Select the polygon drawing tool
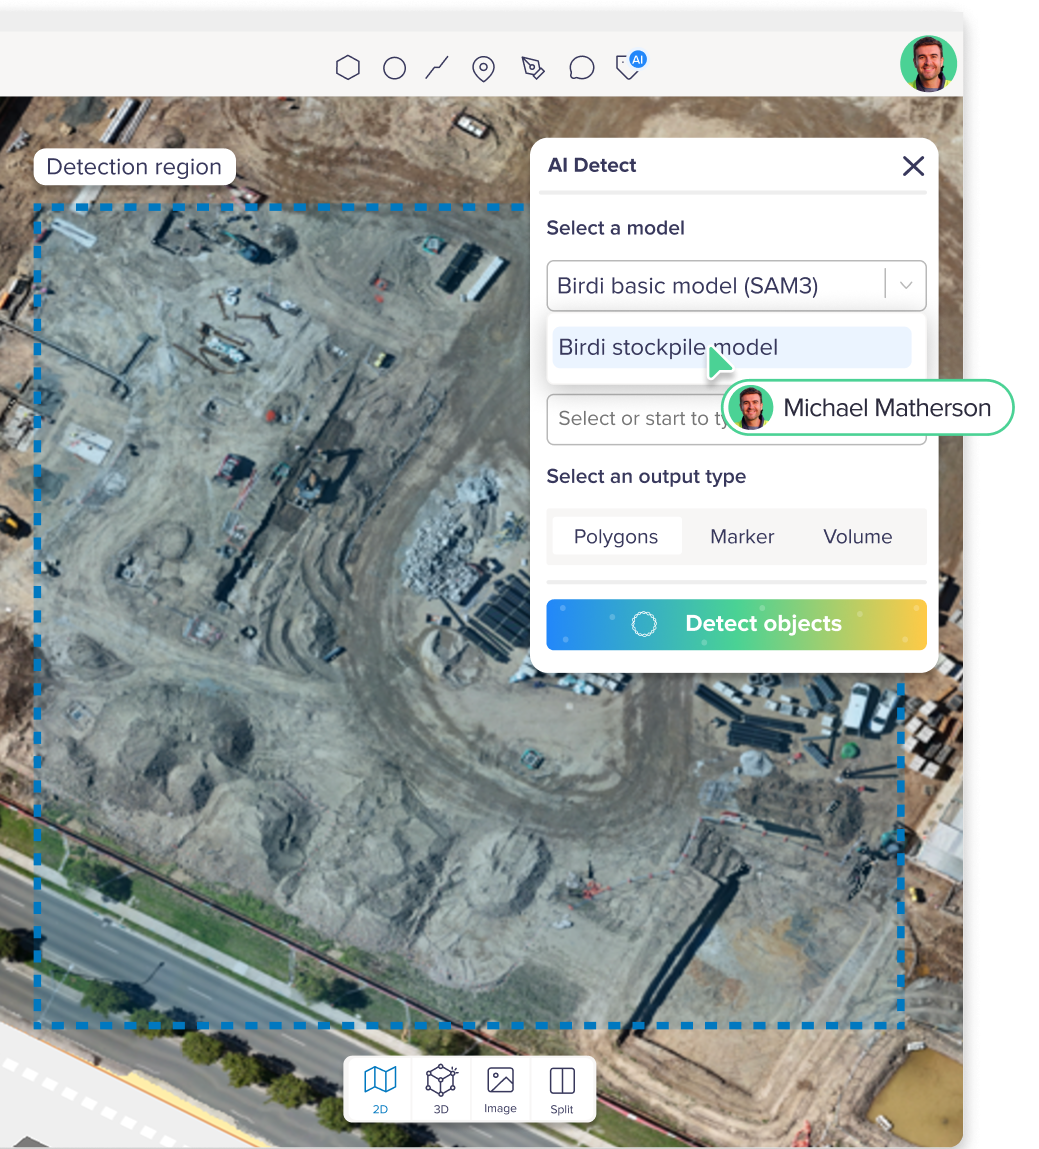The height and width of the screenshot is (1149, 1039). (347, 67)
